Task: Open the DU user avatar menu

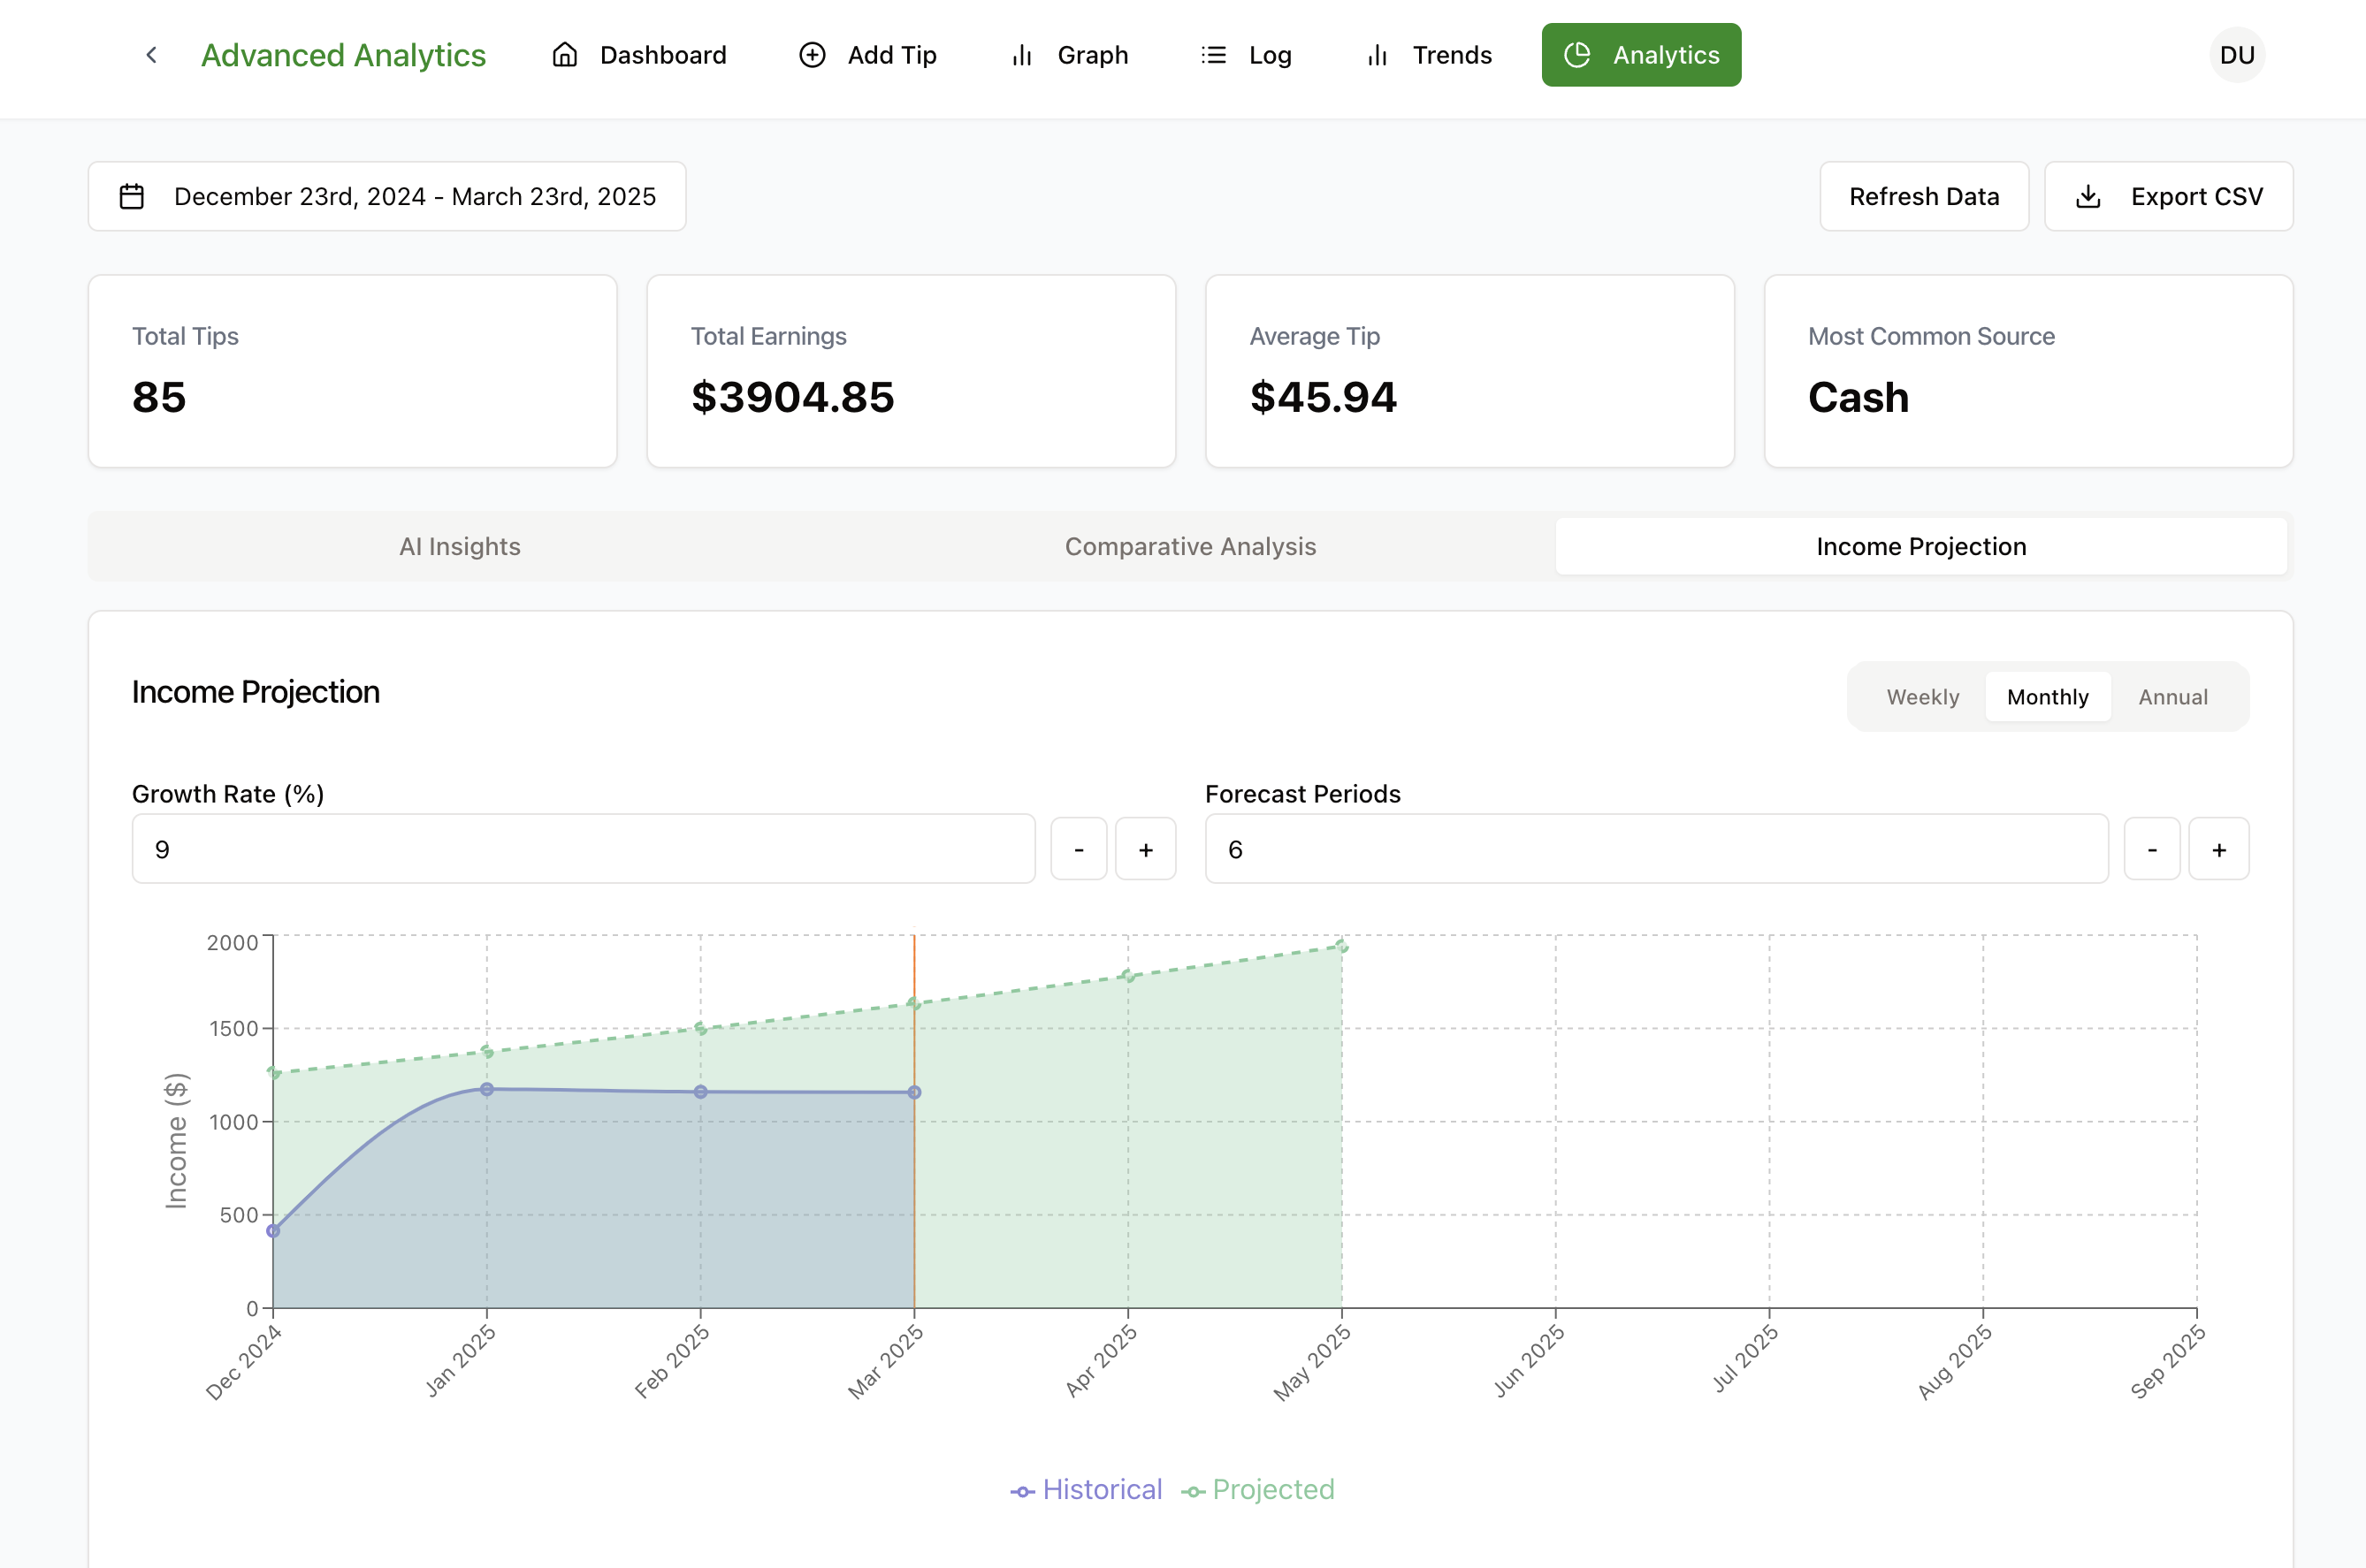Action: (2236, 55)
